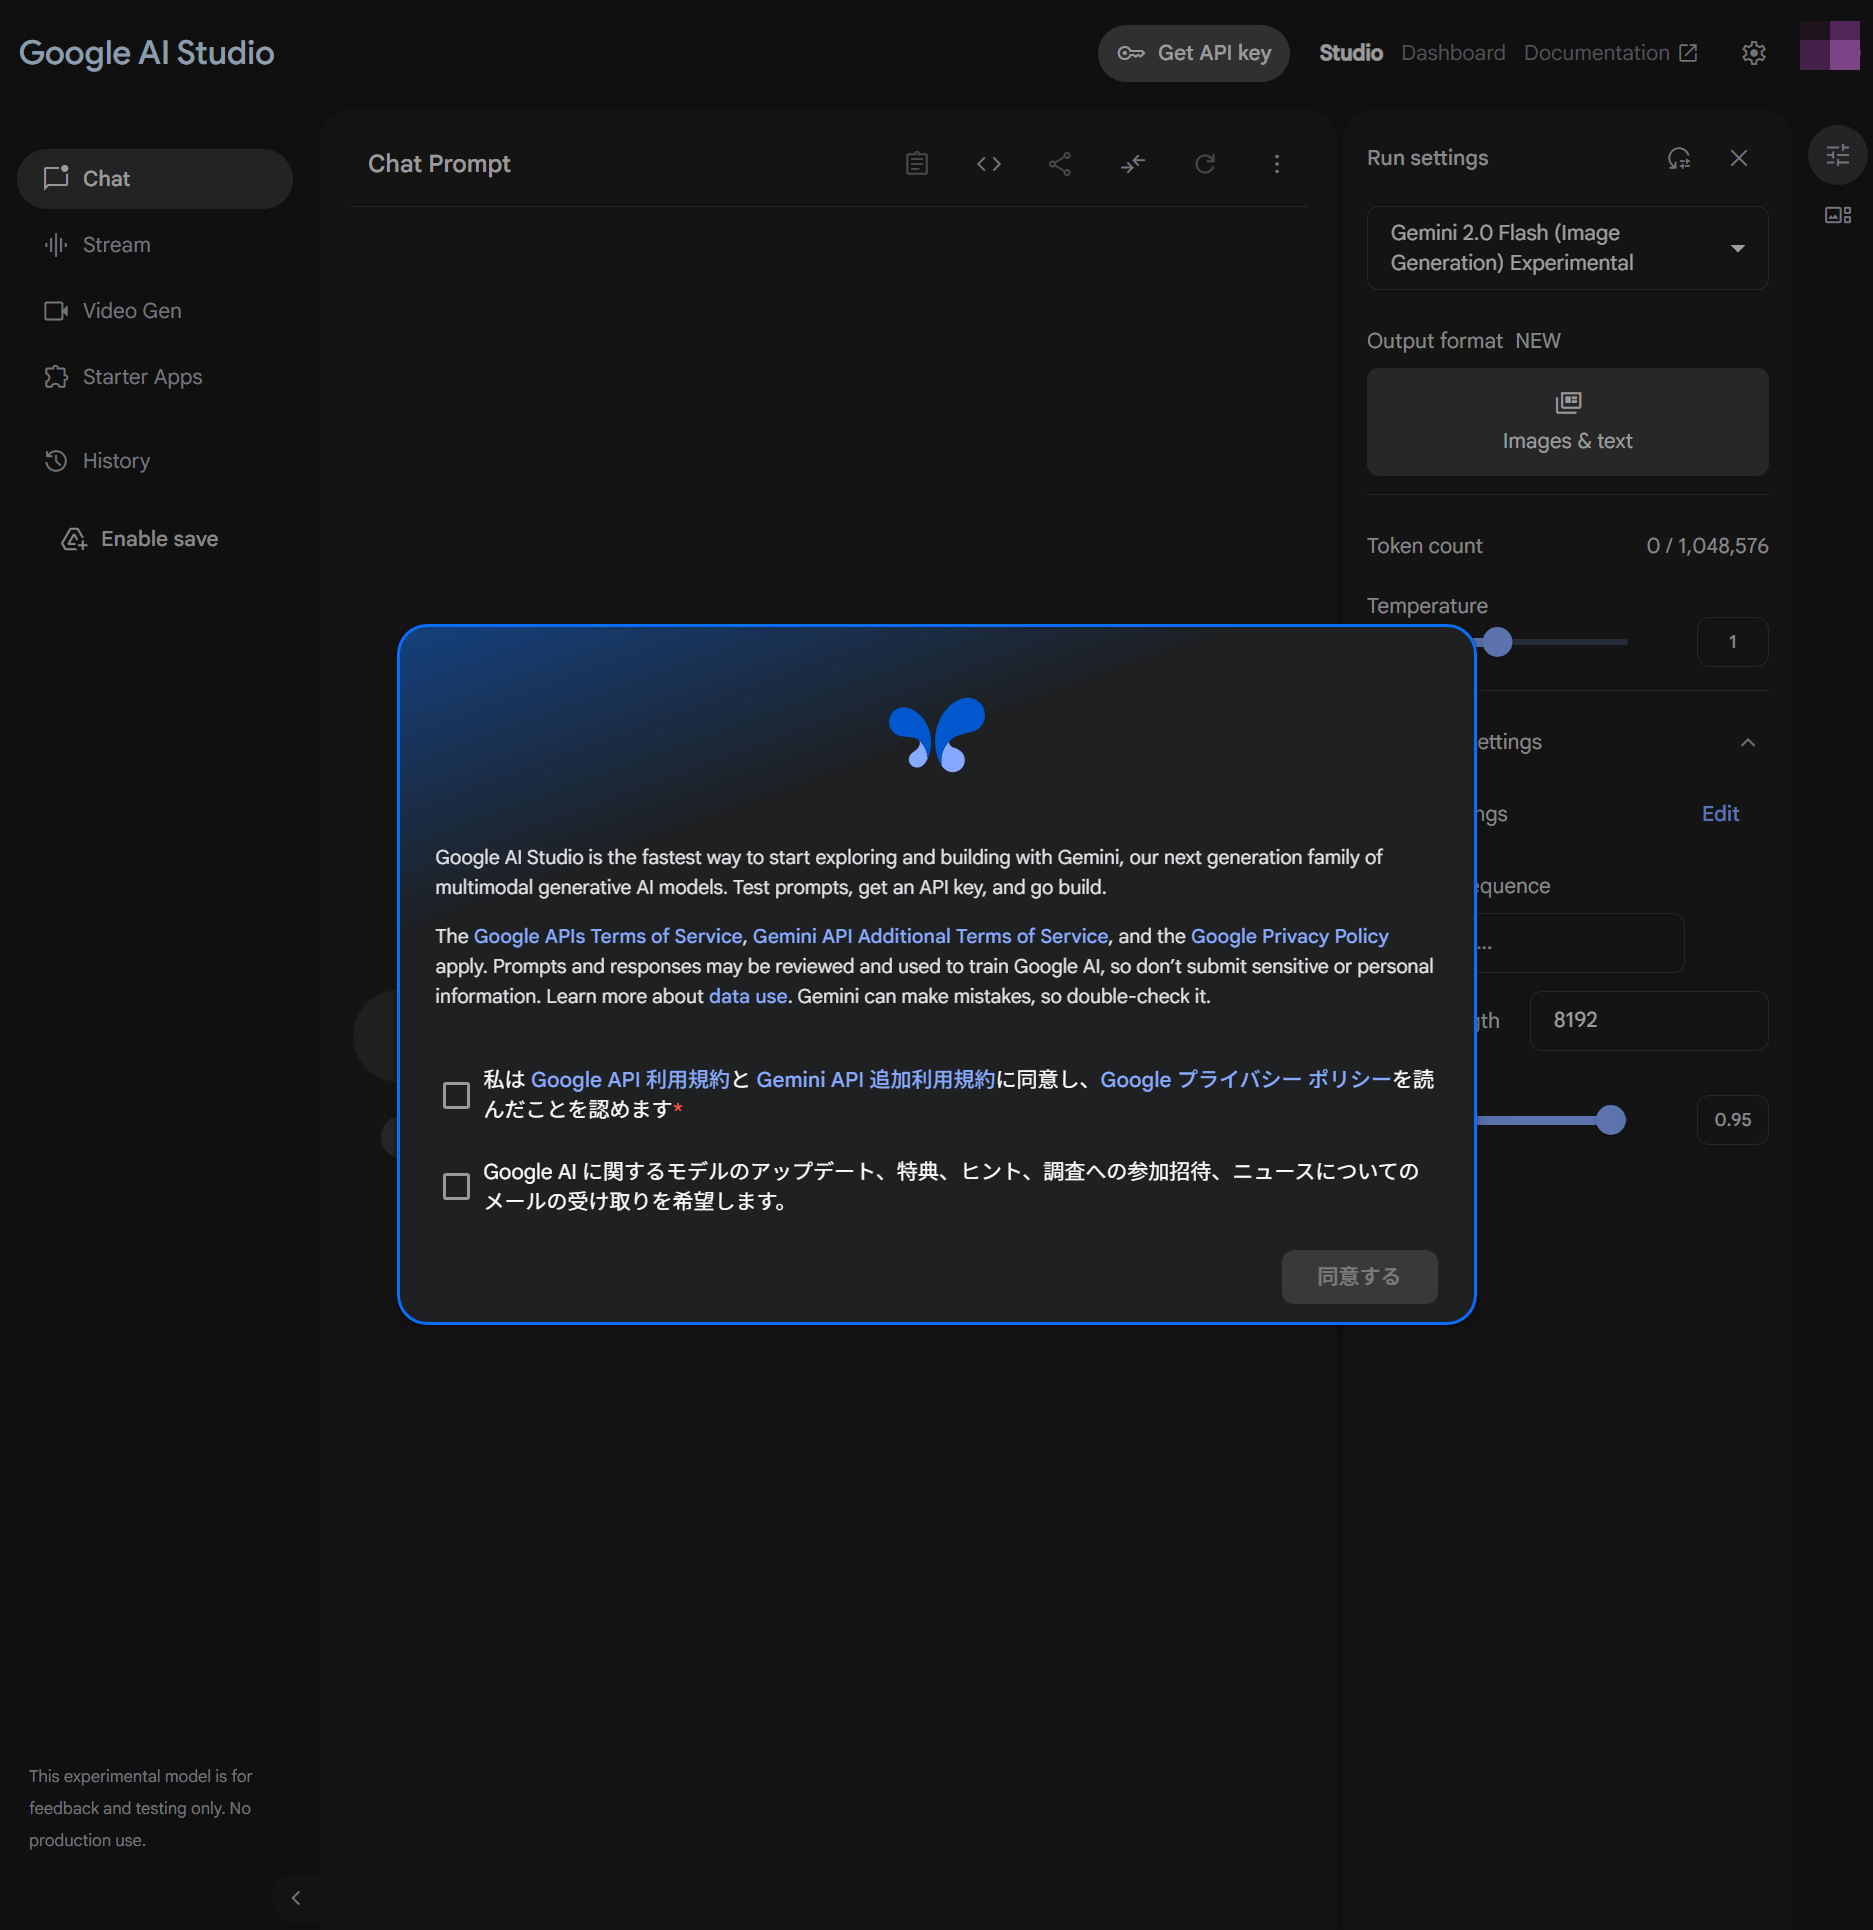
Task: Adjust the Temperature slider handle
Action: [x=1497, y=642]
